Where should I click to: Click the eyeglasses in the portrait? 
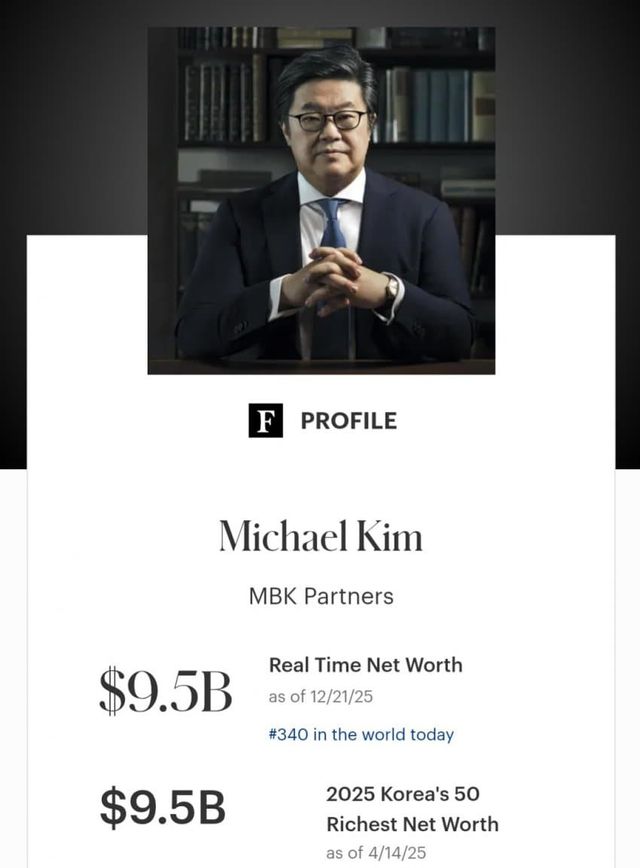[x=328, y=121]
